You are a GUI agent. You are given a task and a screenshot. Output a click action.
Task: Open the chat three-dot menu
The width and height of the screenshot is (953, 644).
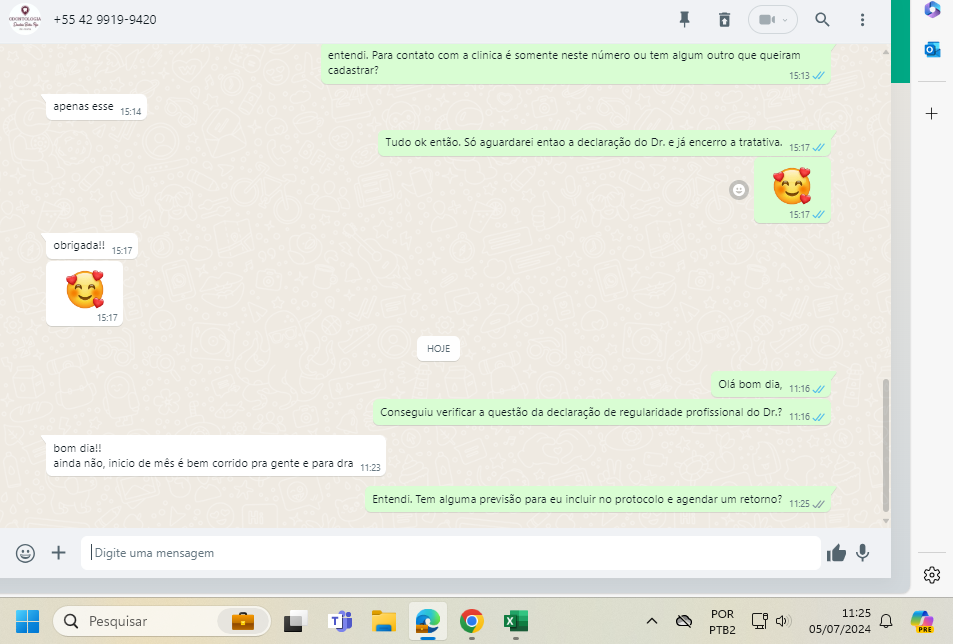click(862, 19)
